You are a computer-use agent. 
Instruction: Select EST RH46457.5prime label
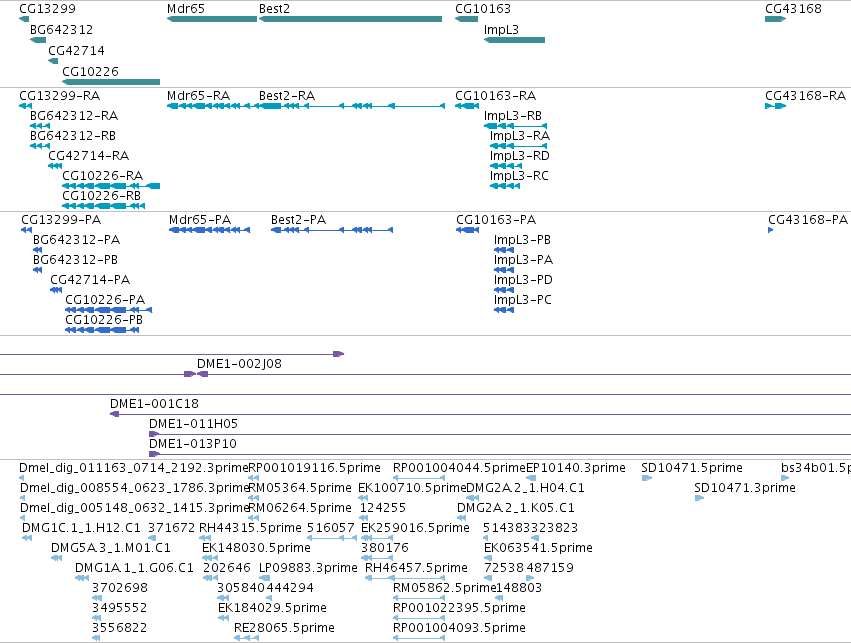(416, 568)
